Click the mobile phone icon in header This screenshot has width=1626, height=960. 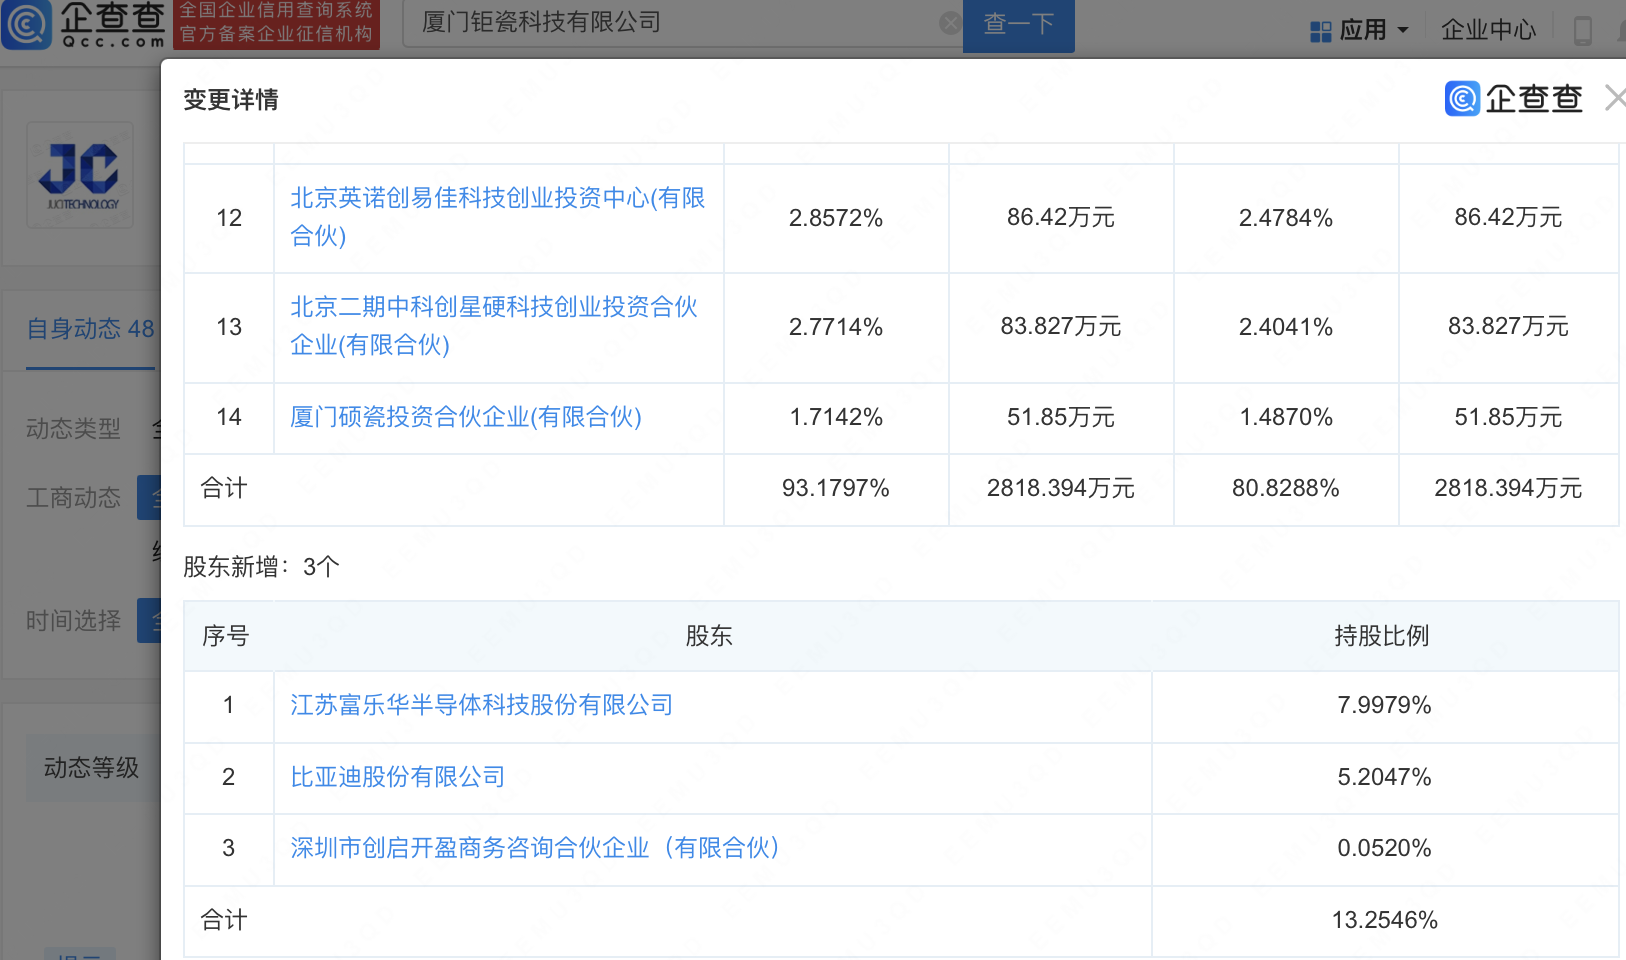coord(1582,30)
